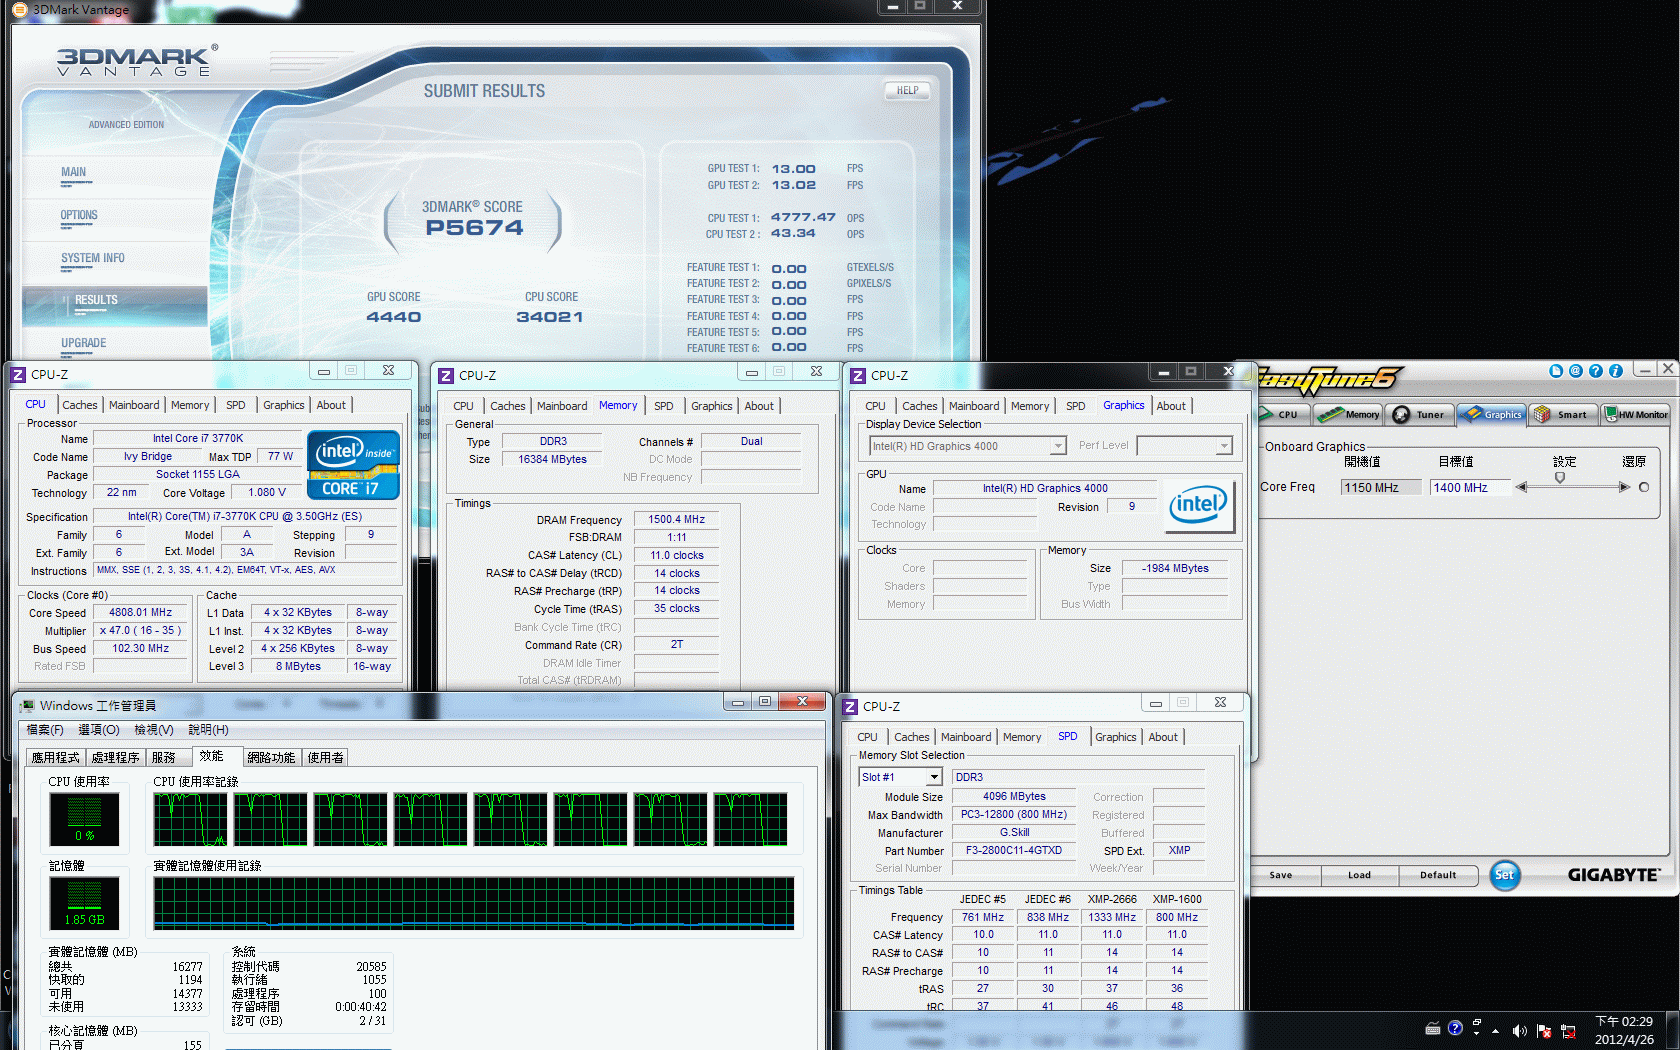Viewport: 1680px width, 1050px height.
Task: Click the right arrow to increase Core Freq
Action: coord(1624,487)
